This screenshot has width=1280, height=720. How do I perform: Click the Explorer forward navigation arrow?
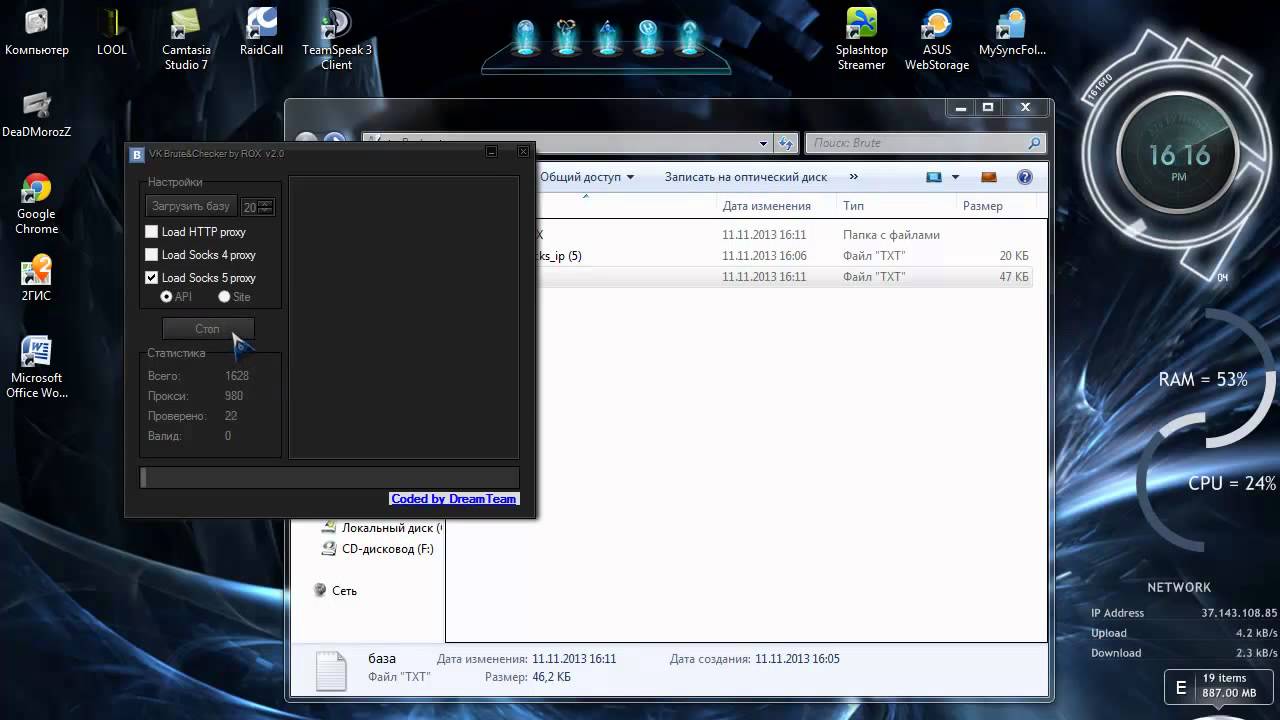click(336, 143)
